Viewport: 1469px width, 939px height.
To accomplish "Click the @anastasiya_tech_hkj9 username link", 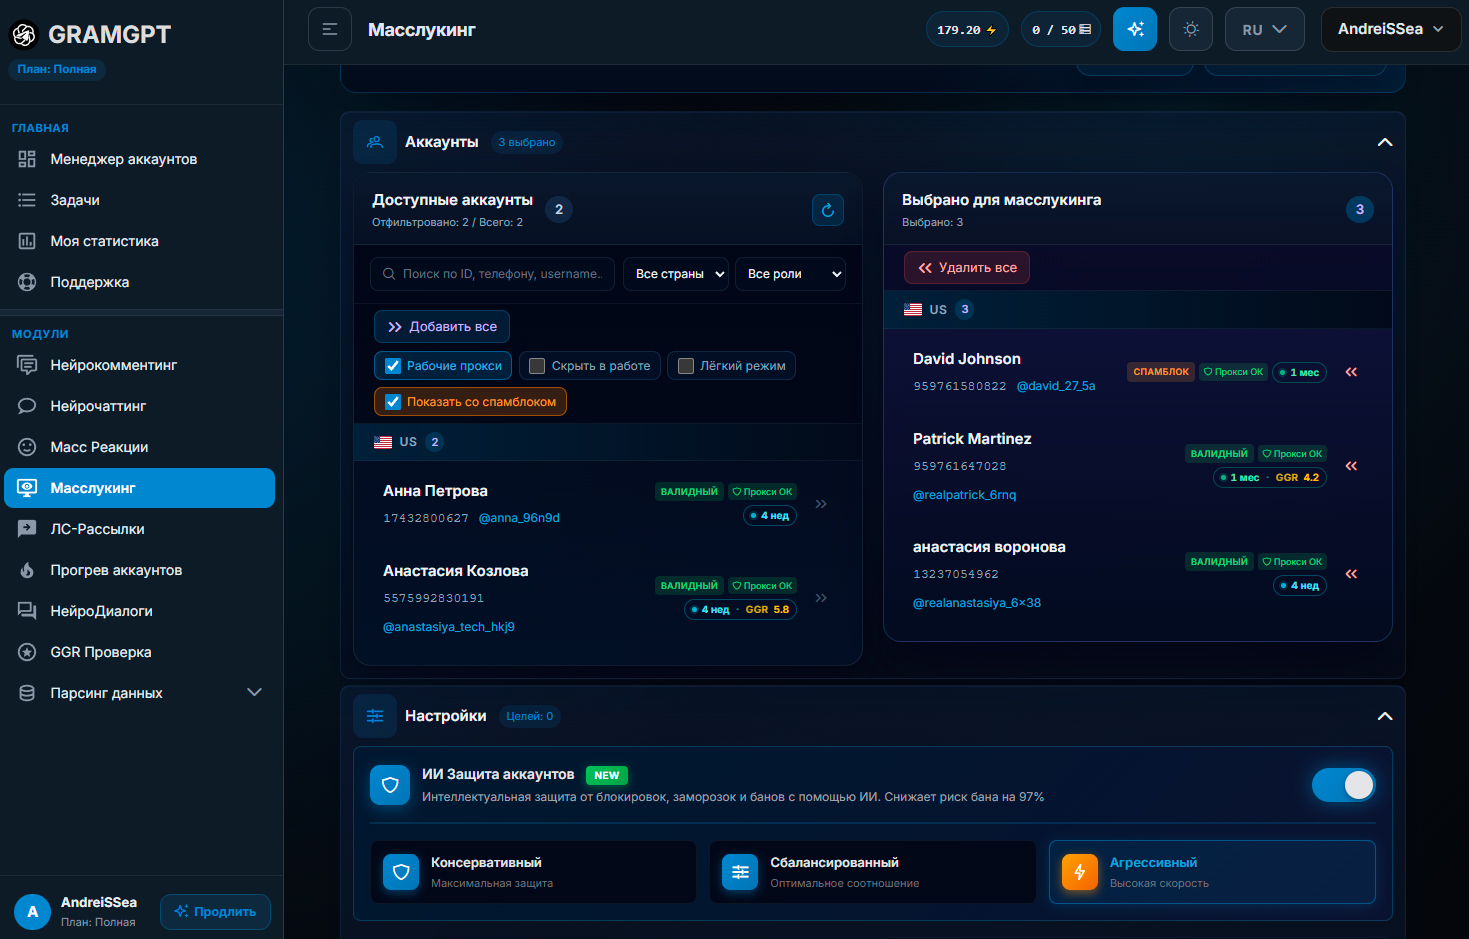I will click(x=449, y=627).
